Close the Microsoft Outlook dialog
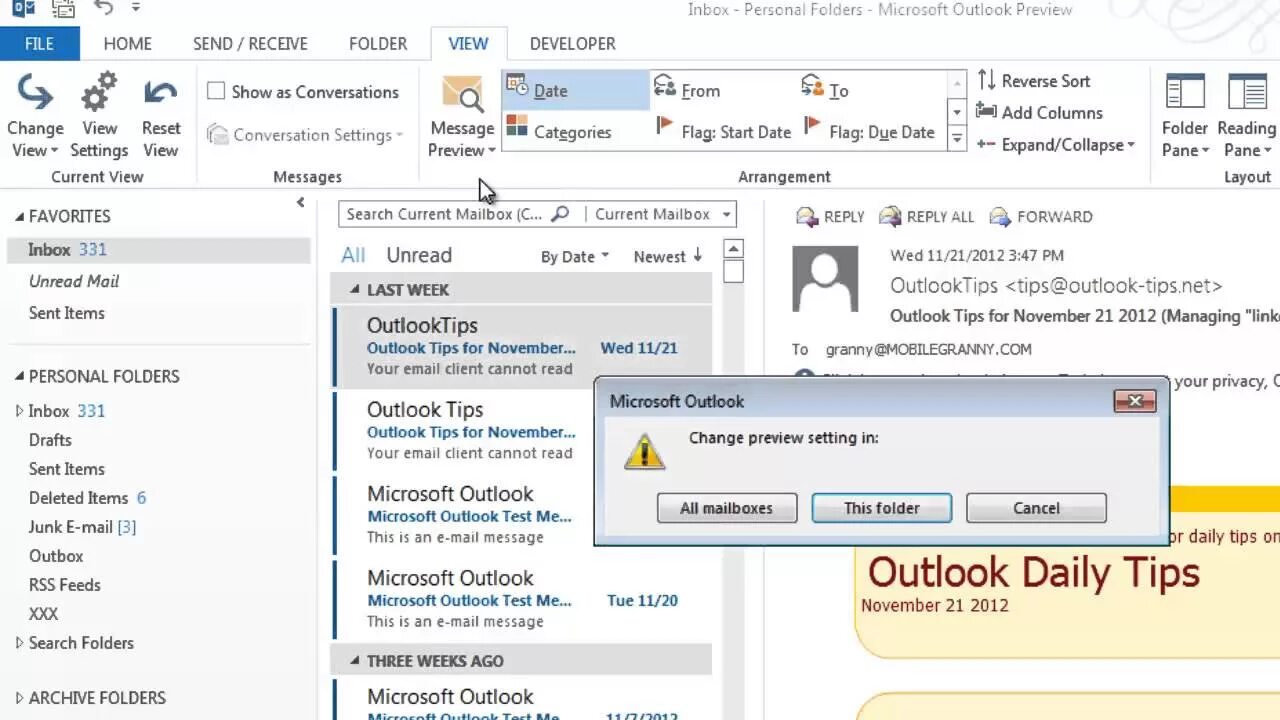 coord(1135,401)
